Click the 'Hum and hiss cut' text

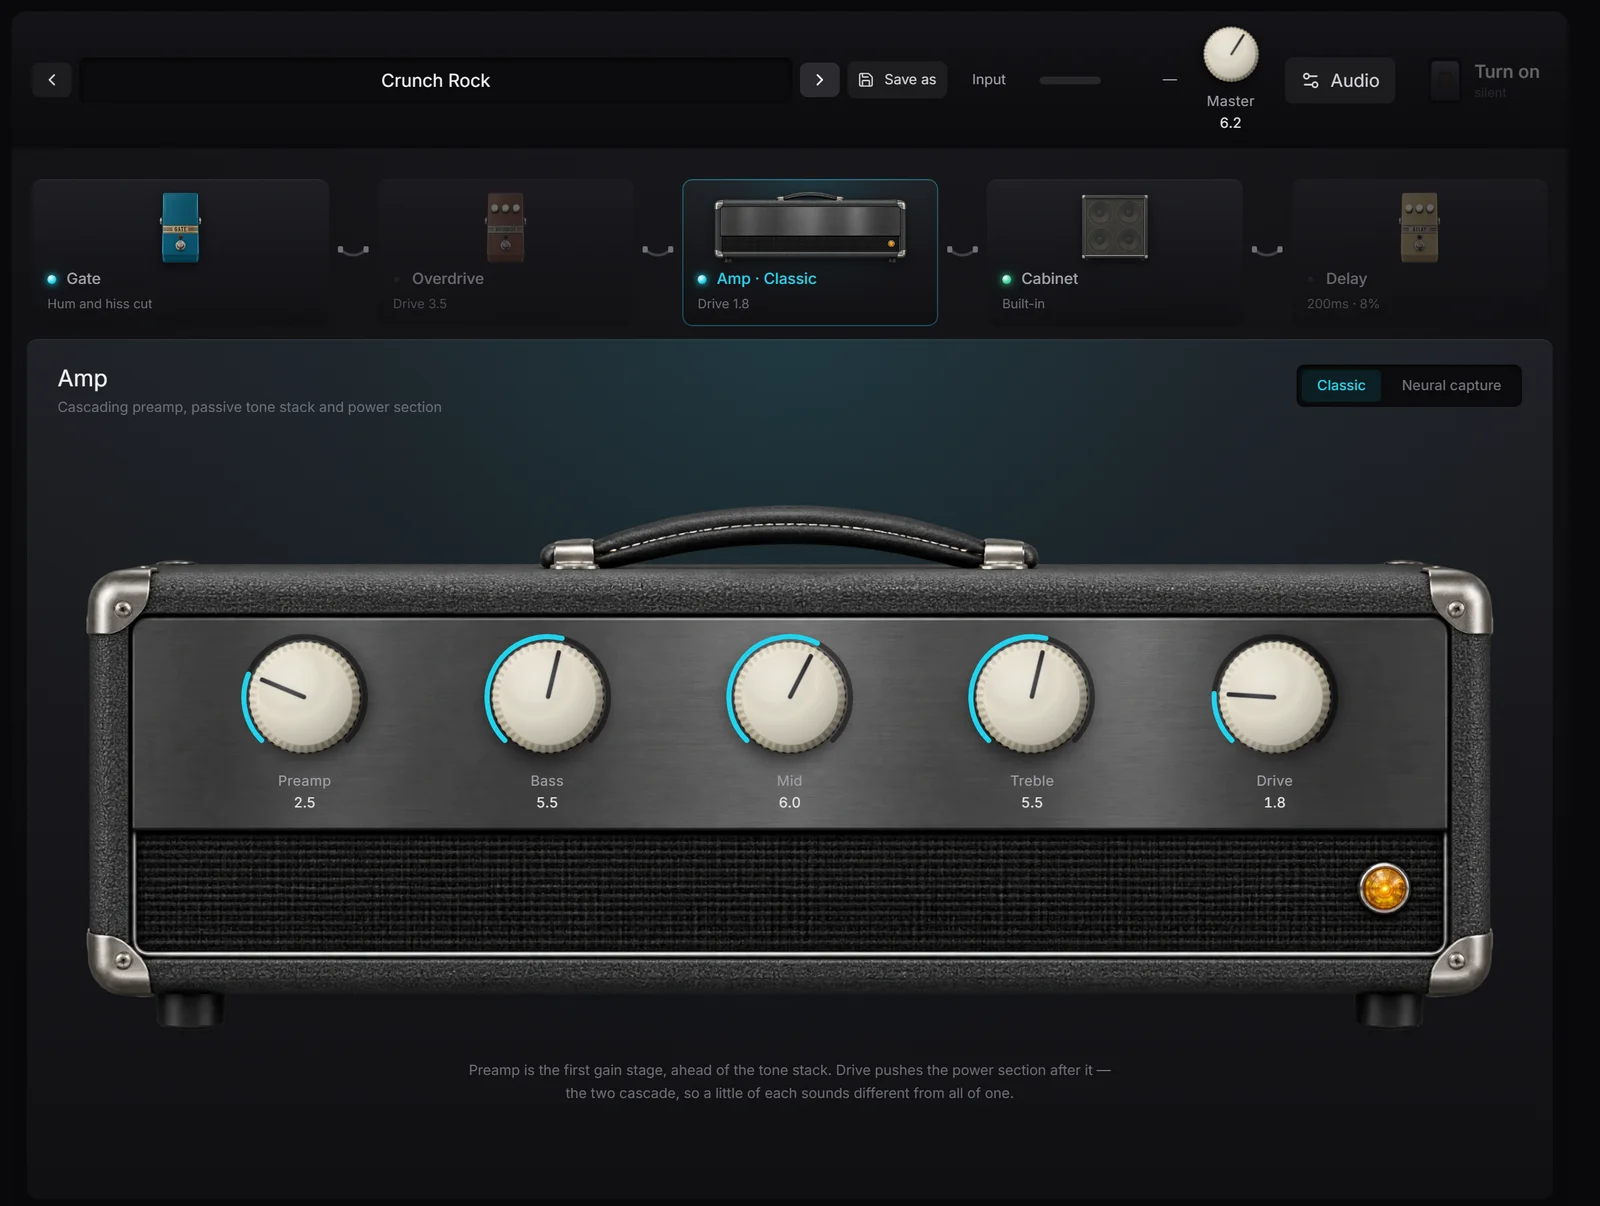100,304
